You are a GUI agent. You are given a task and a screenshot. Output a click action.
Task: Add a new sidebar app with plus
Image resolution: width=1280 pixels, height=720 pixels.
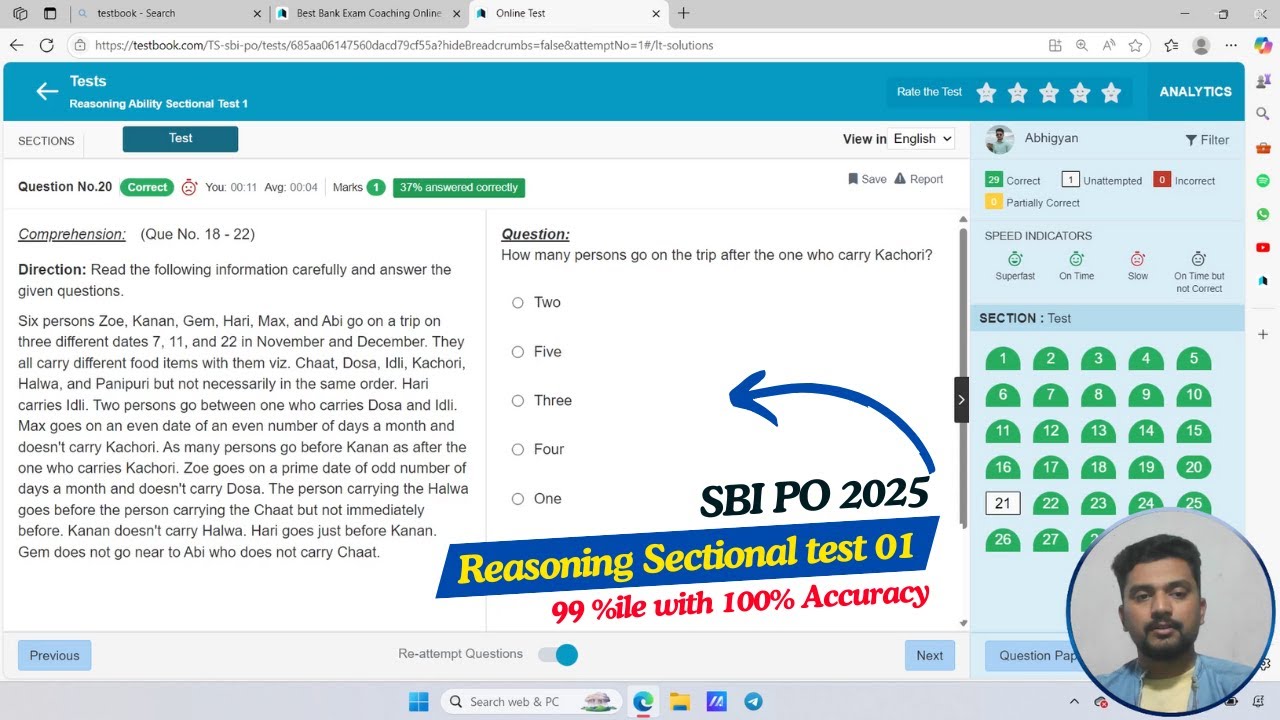pos(1263,334)
